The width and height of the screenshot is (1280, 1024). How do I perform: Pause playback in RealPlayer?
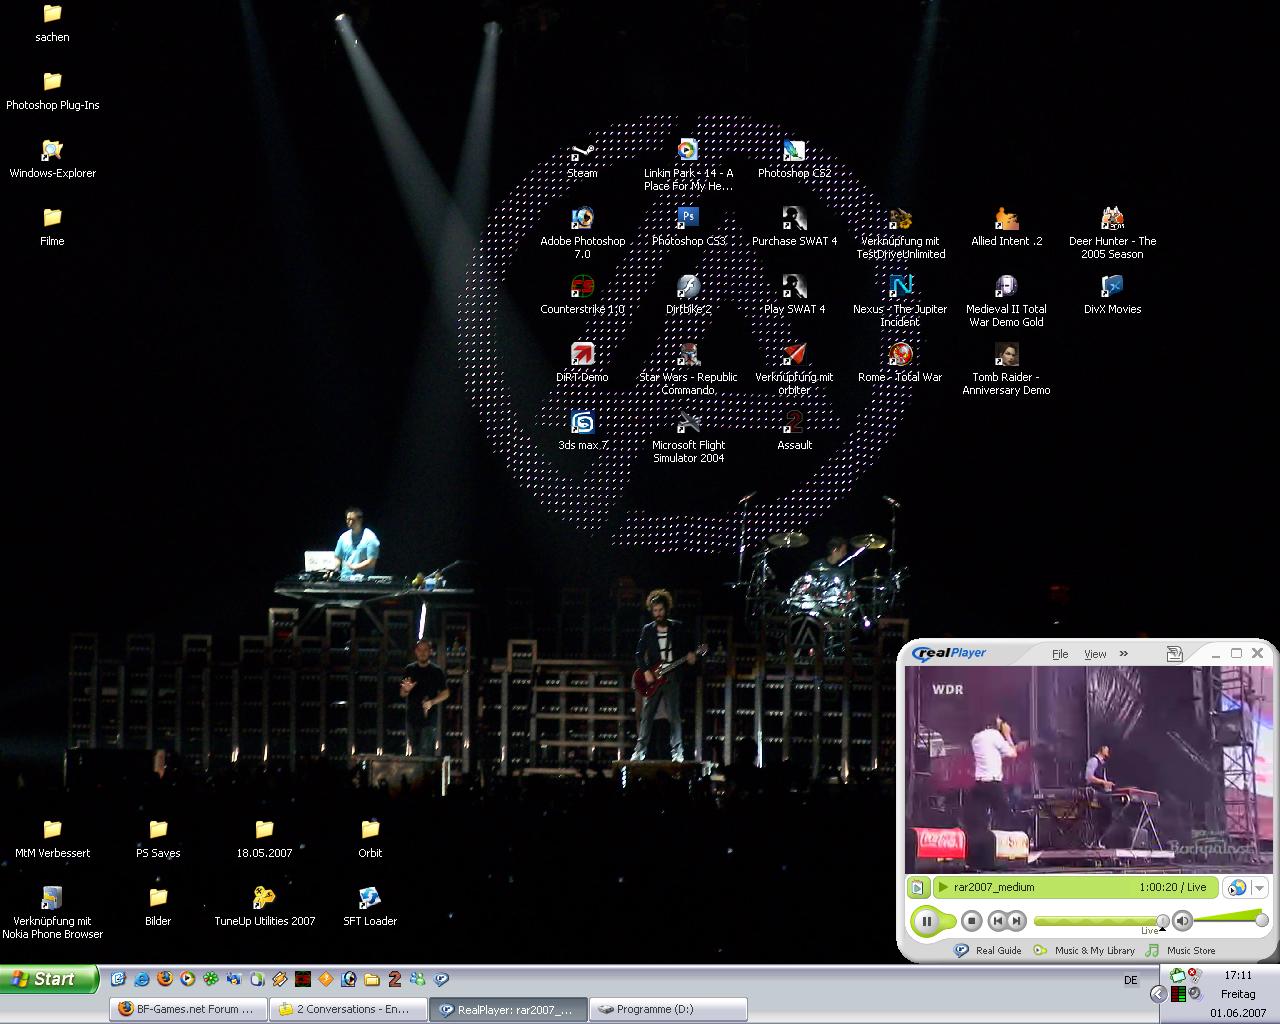point(926,921)
